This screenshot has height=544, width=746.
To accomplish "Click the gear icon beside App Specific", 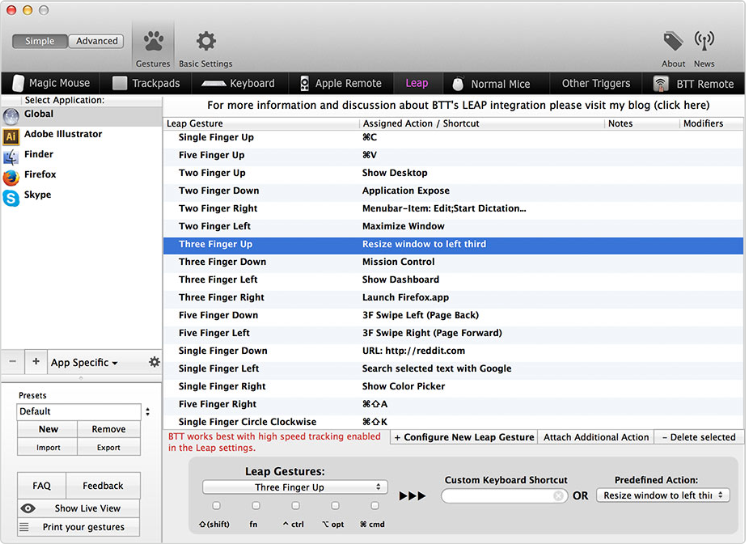I will point(154,362).
